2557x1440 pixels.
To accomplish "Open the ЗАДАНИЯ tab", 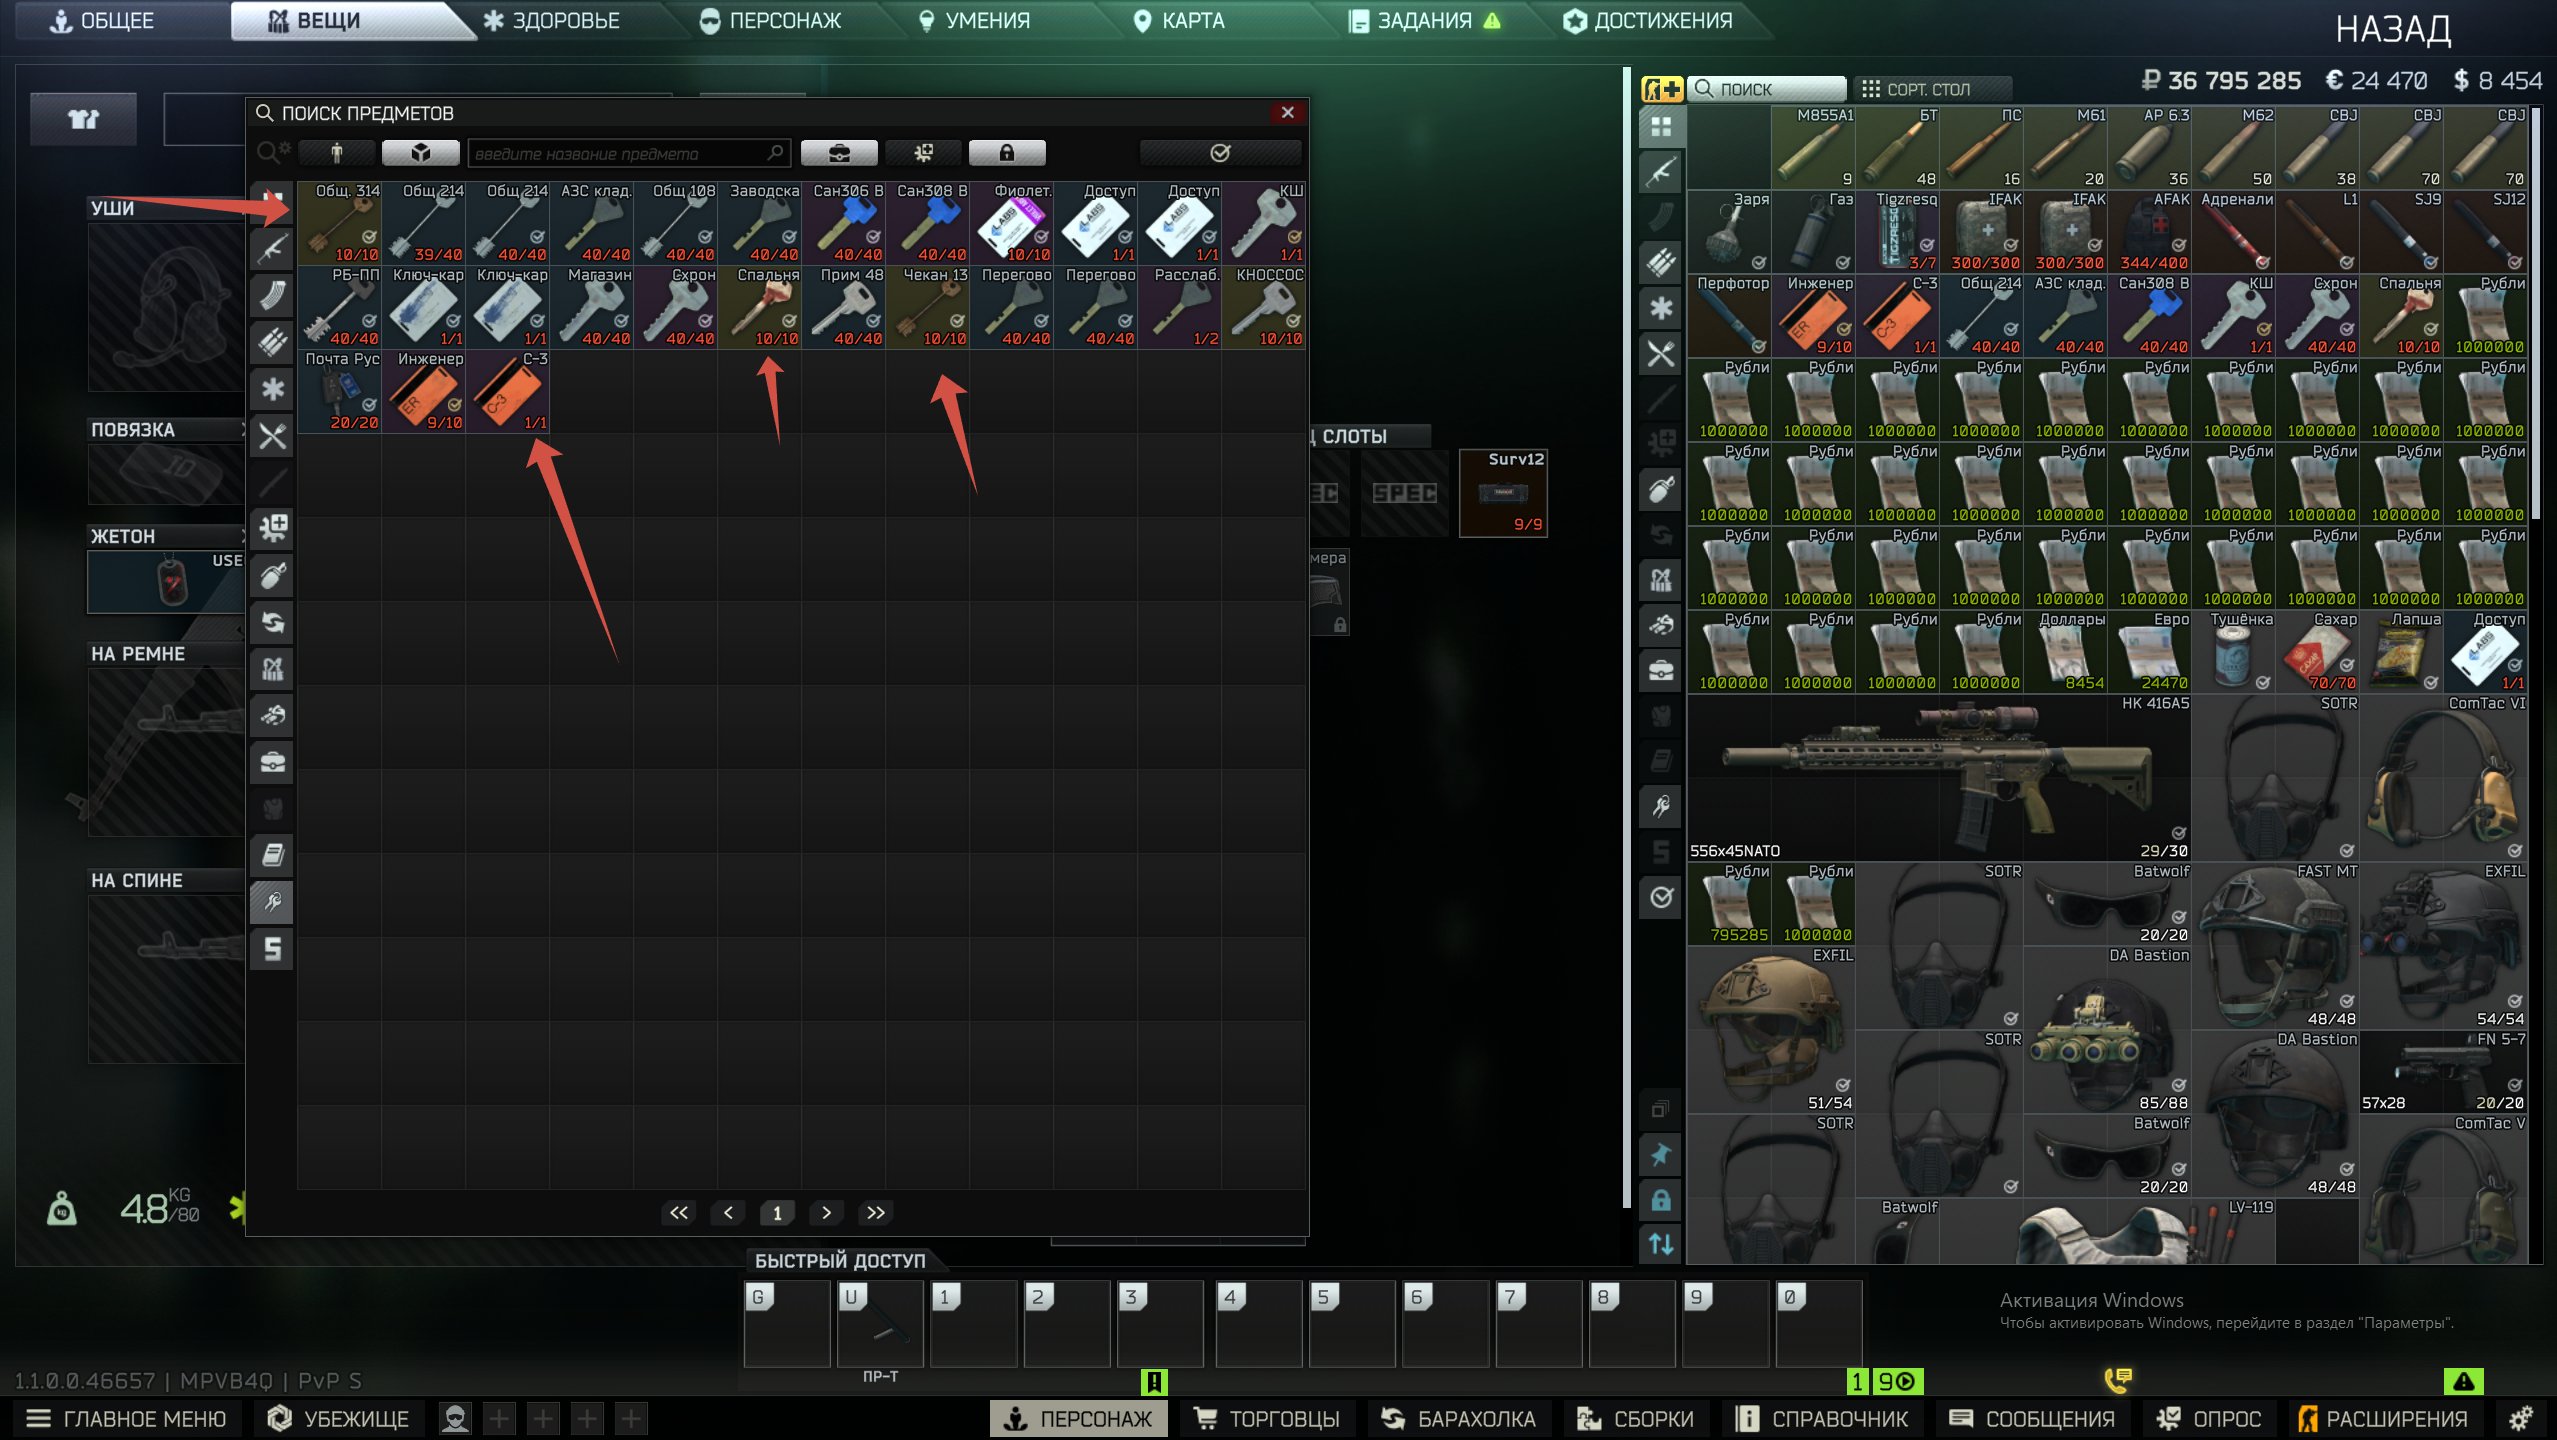I will pos(1424,21).
